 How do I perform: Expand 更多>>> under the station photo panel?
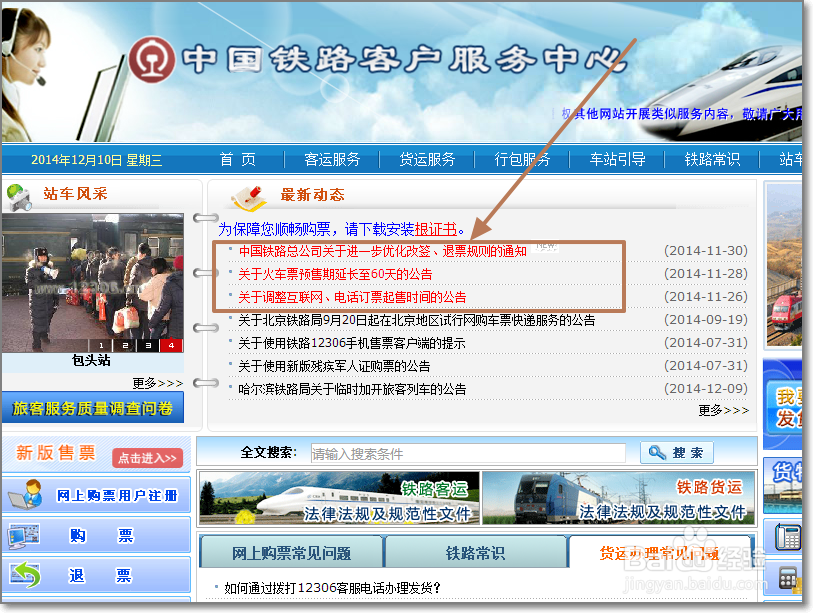click(x=160, y=384)
